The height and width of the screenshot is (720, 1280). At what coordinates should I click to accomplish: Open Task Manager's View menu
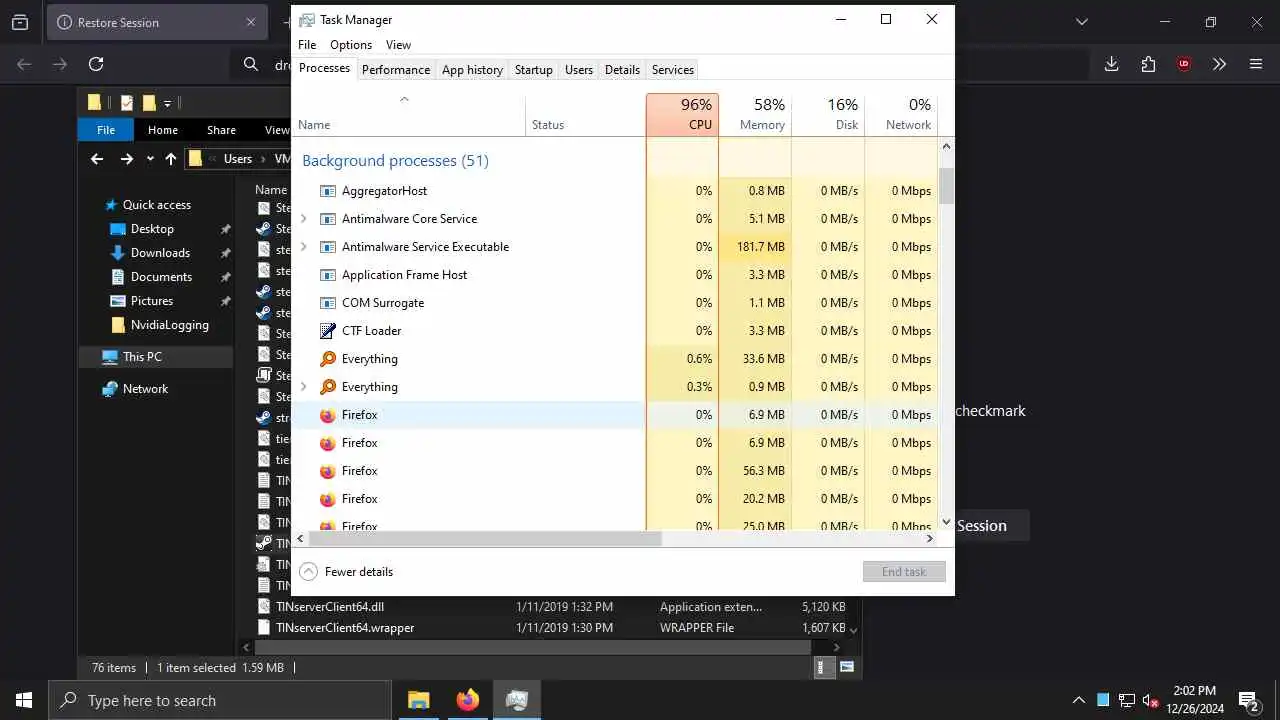(398, 45)
